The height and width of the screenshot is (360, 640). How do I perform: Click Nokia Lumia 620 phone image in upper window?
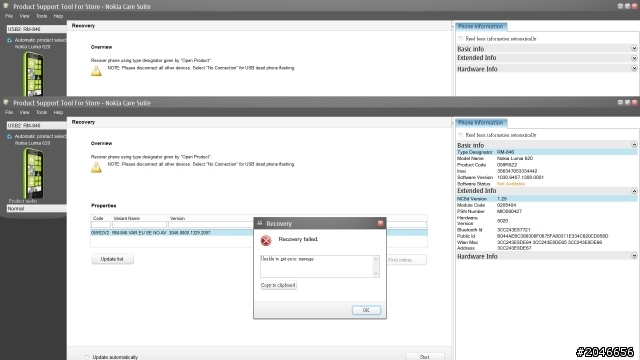point(33,74)
